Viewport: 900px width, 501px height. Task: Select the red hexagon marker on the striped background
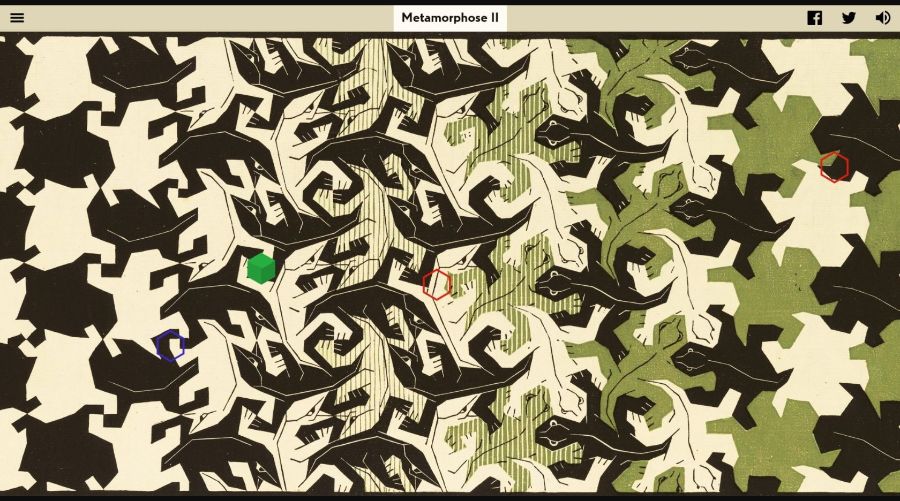[437, 284]
